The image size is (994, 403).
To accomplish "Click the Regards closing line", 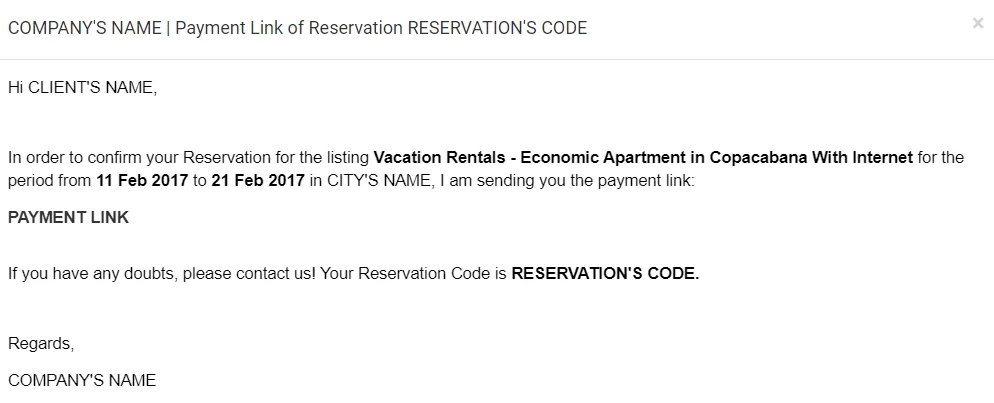I will (41, 343).
